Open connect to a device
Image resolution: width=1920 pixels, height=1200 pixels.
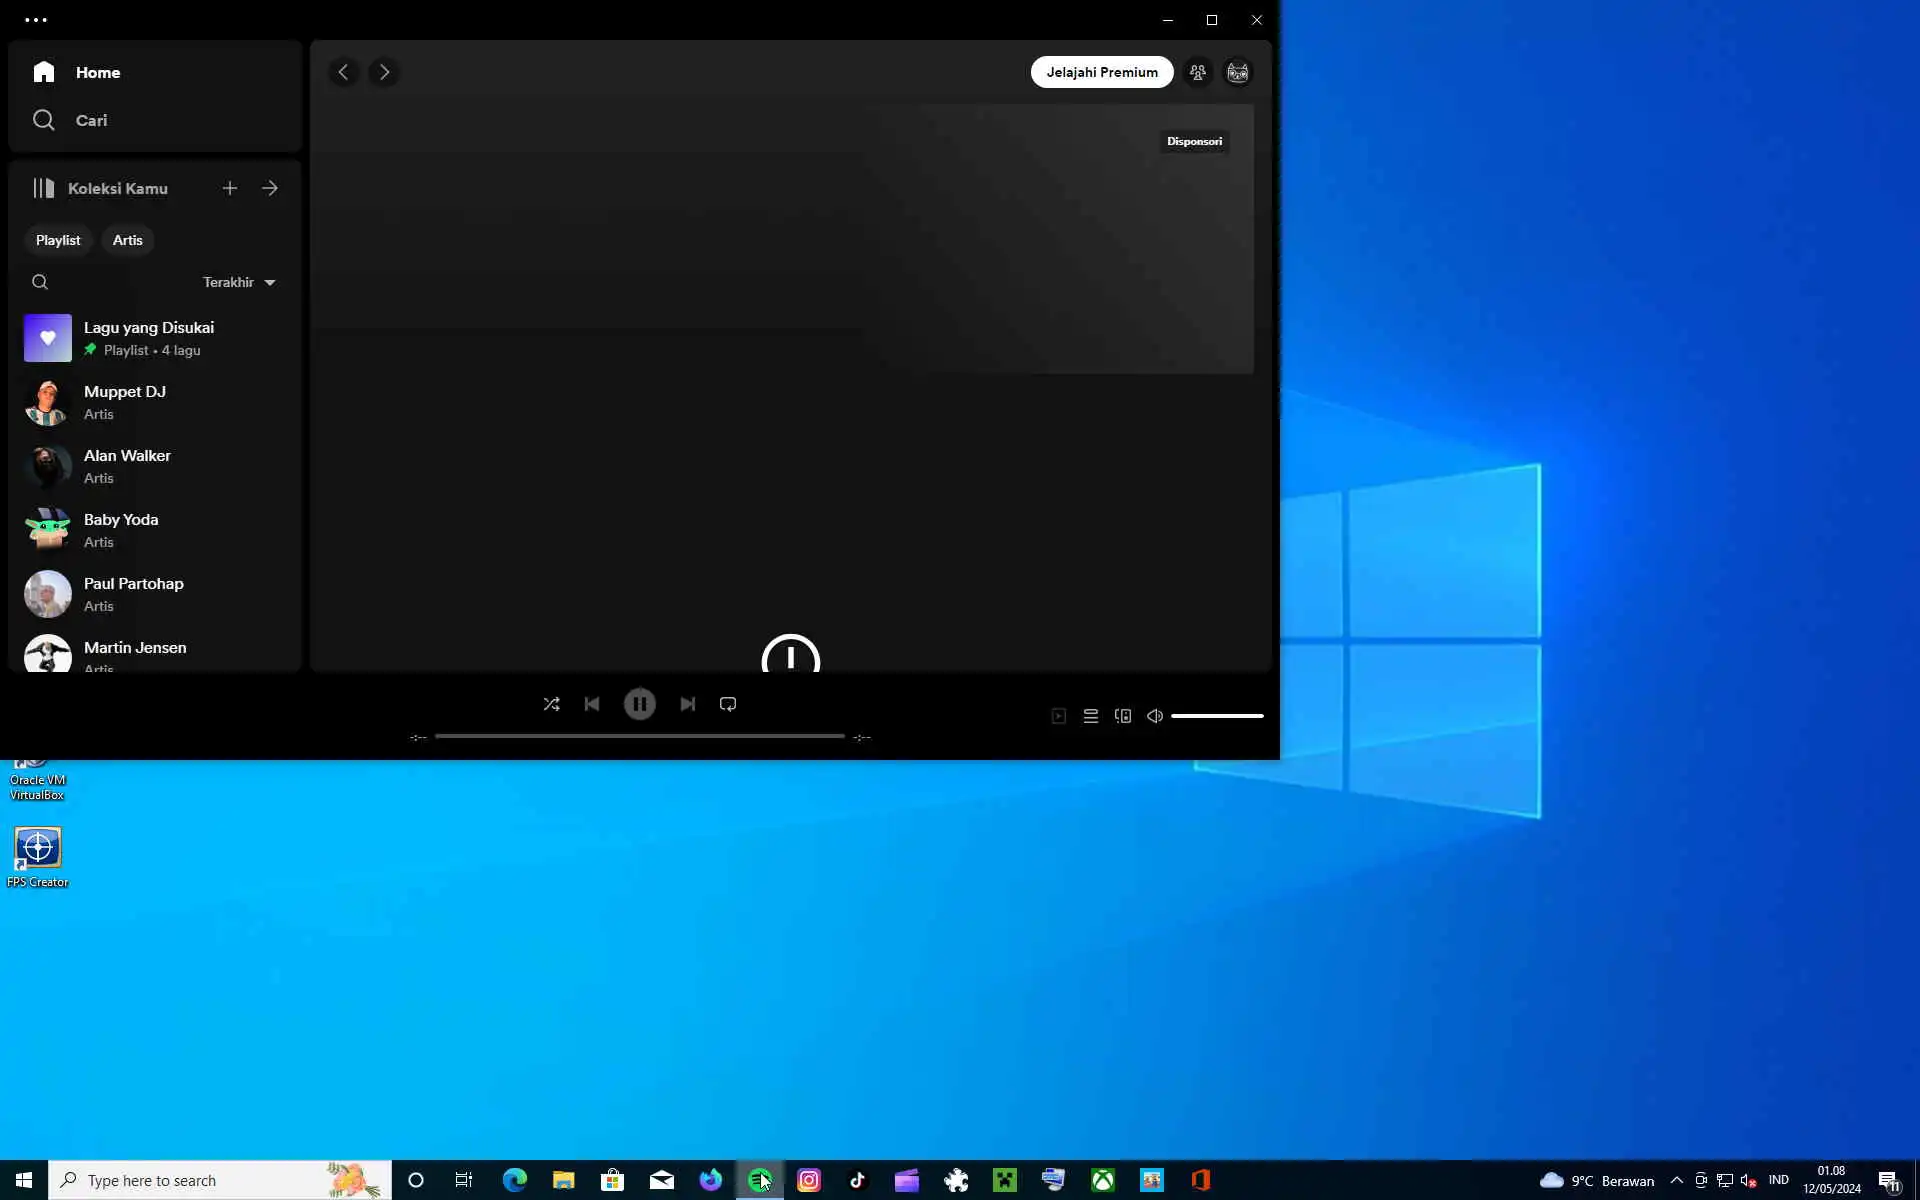point(1123,716)
